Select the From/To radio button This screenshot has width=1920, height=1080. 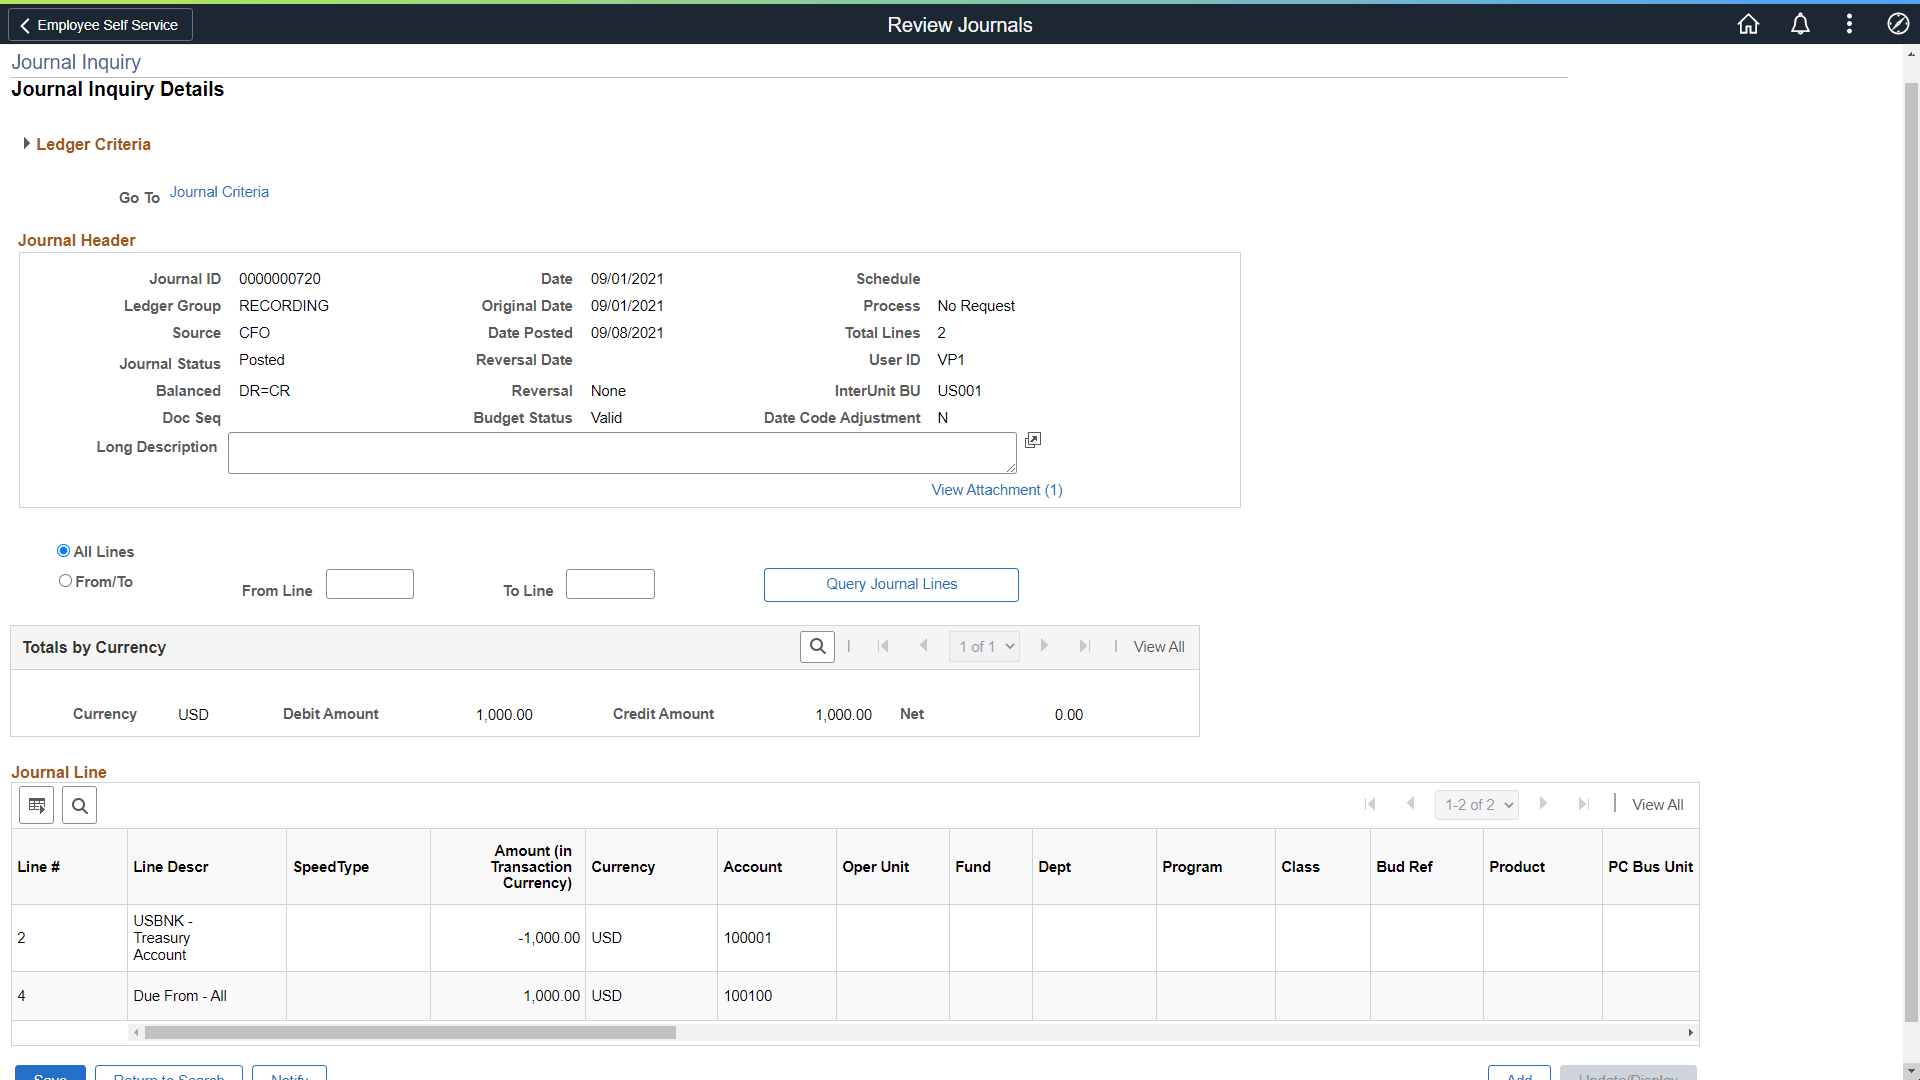[66, 581]
